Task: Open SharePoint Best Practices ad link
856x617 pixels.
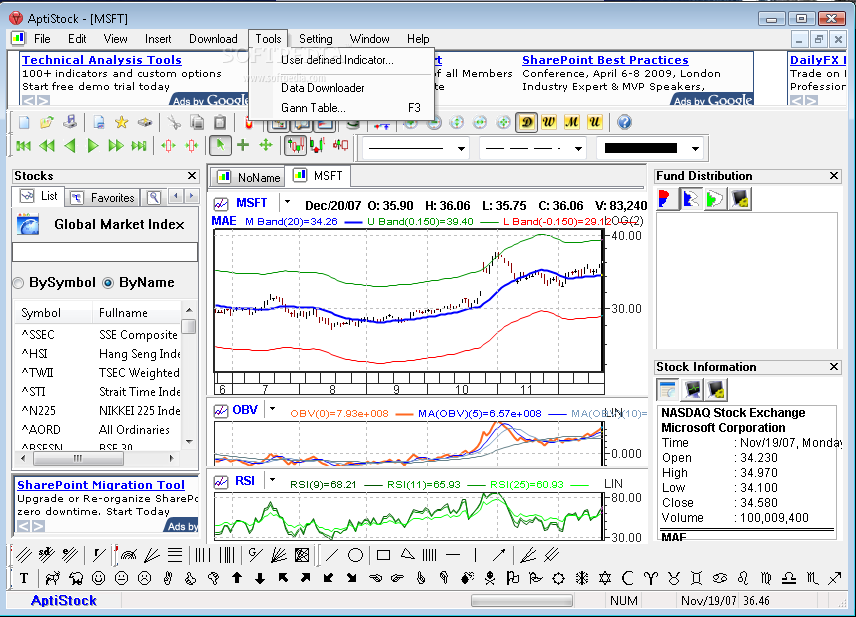Action: 605,60
